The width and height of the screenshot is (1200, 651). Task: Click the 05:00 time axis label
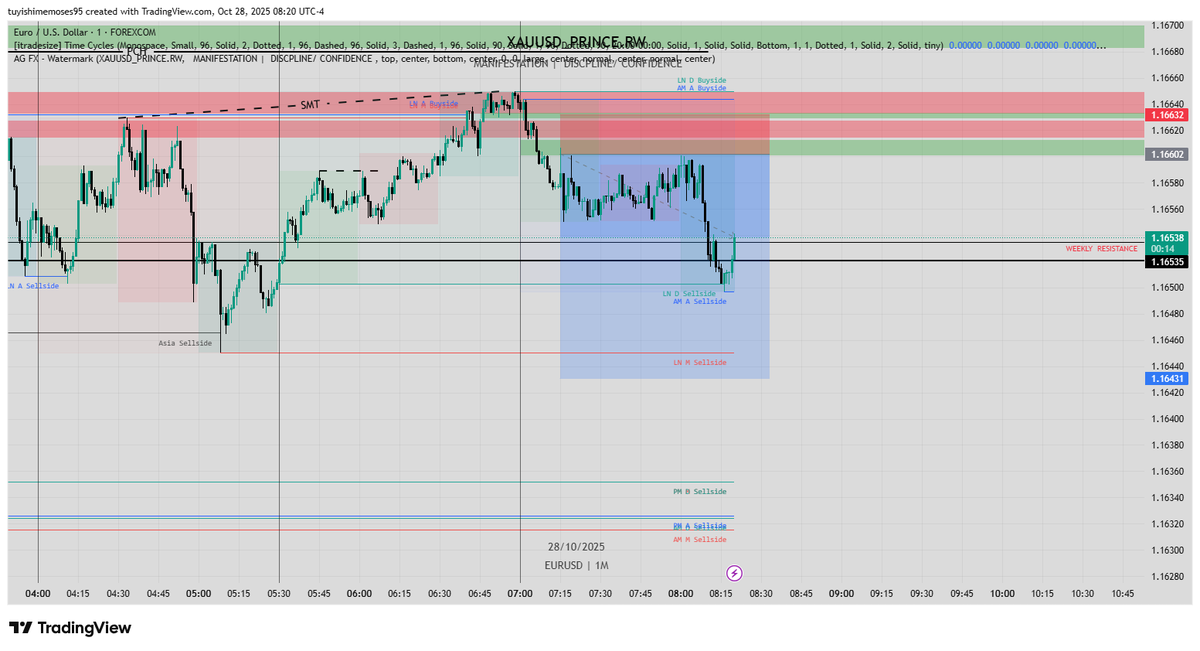pos(198,593)
